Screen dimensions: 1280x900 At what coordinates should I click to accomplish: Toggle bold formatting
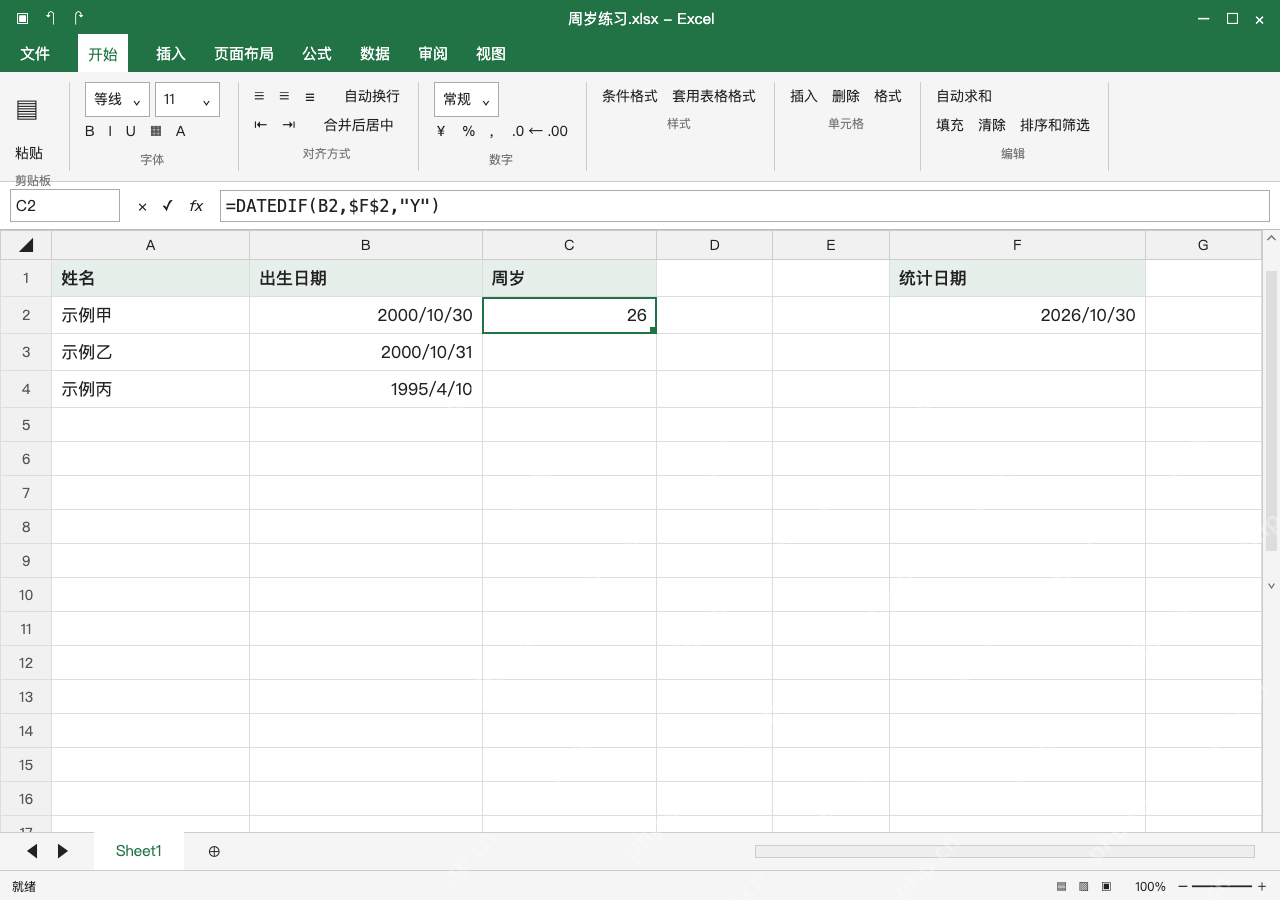(x=90, y=131)
